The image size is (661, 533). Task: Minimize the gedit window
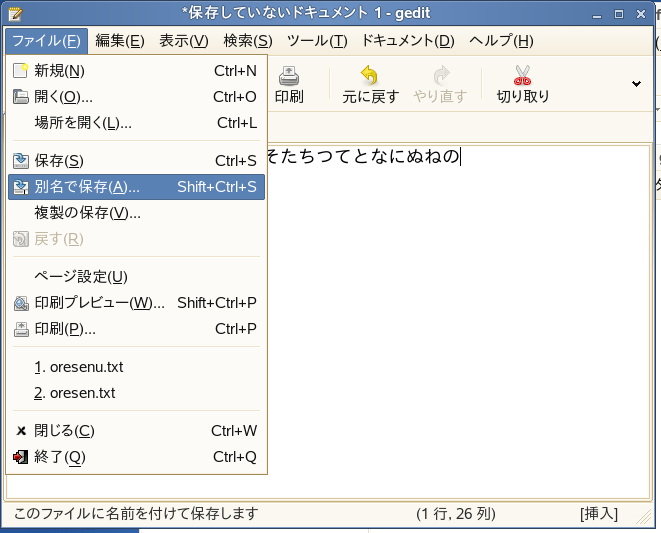click(x=597, y=15)
